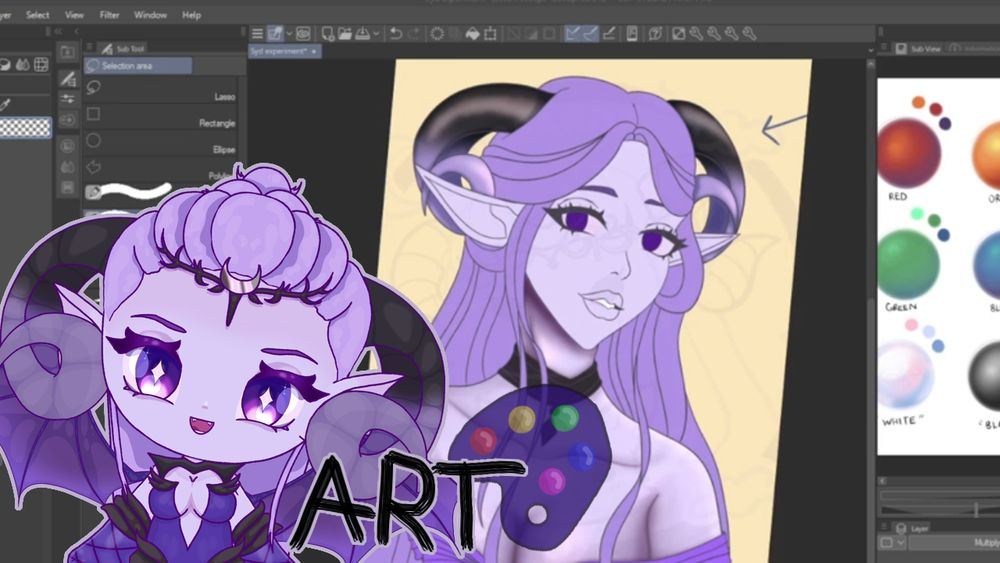Collapse the left dock with single chevron arrow

[77, 31]
